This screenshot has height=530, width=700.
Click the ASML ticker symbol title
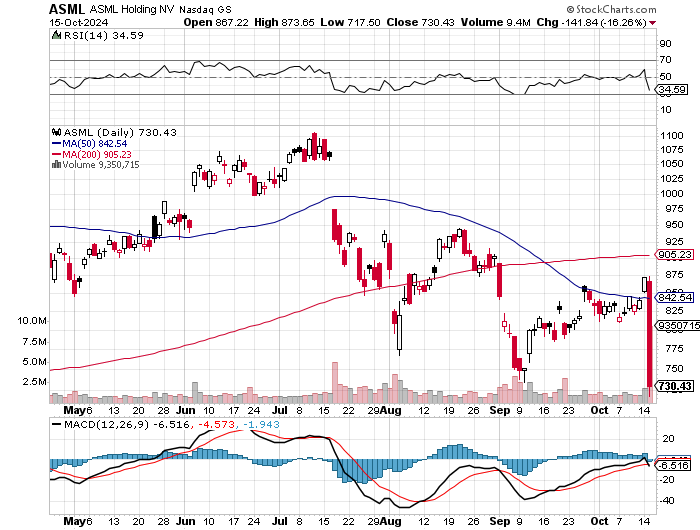pyautogui.click(x=71, y=8)
